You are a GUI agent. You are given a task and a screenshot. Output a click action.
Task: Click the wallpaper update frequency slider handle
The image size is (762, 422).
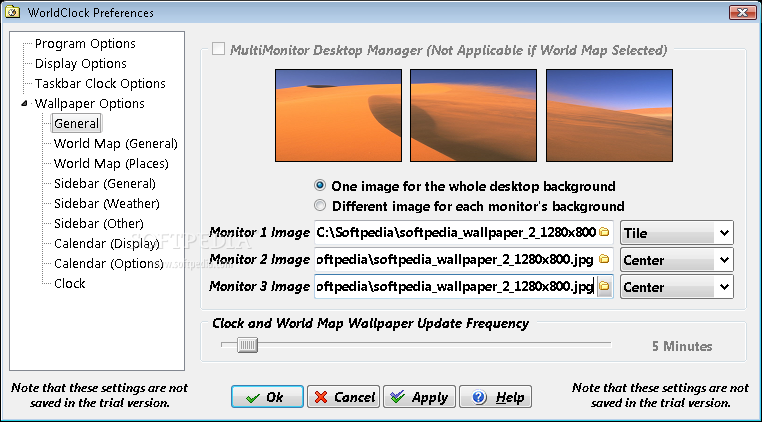coord(247,345)
